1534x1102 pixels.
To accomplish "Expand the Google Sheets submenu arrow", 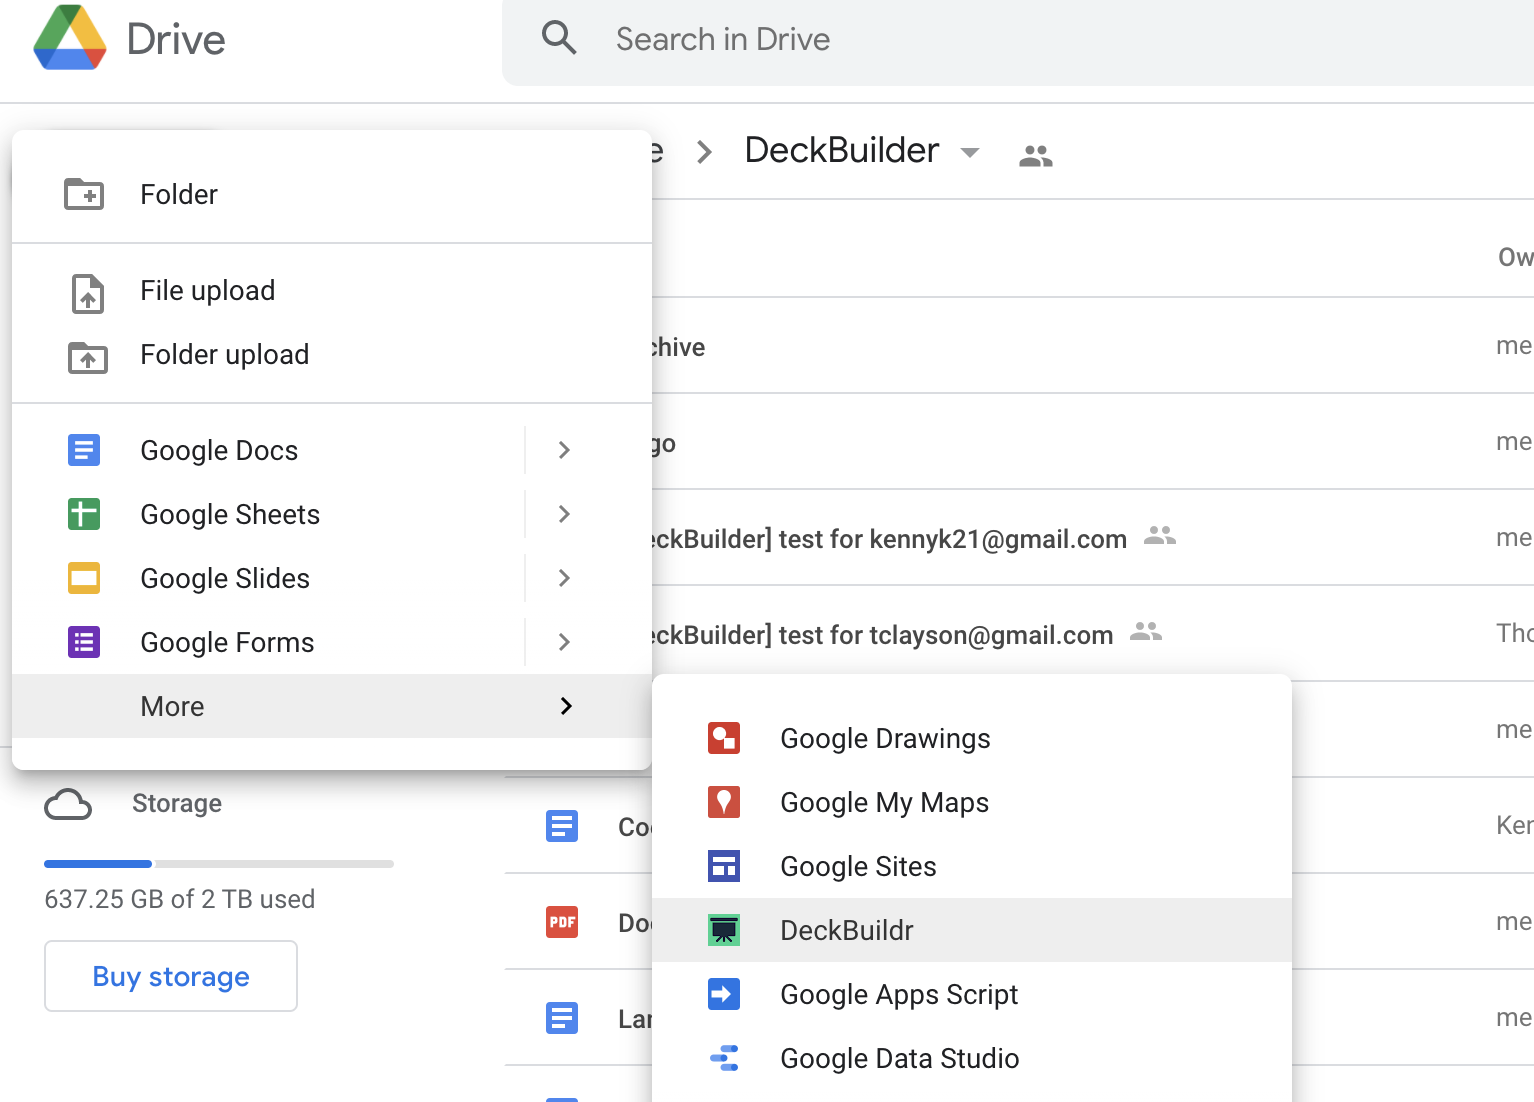I will (564, 514).
